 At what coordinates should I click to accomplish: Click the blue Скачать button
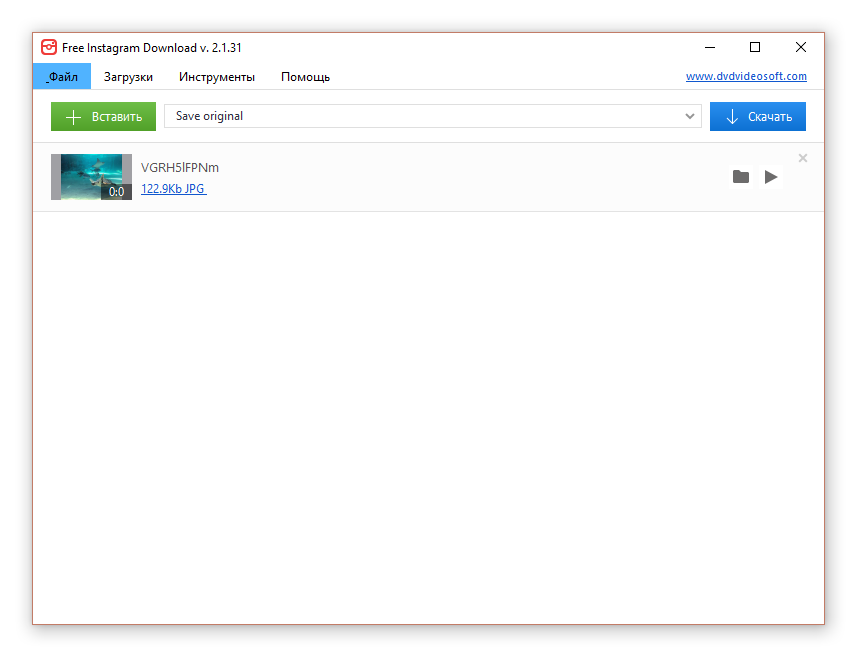[x=758, y=116]
